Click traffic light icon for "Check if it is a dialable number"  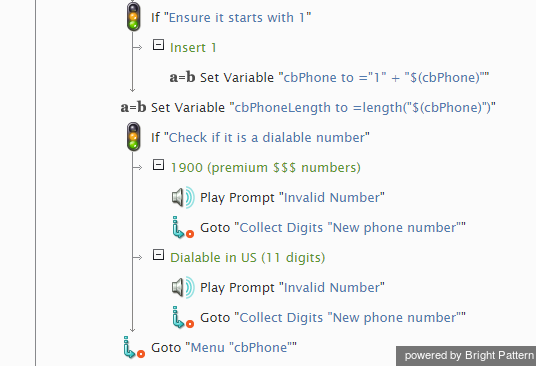pos(134,137)
